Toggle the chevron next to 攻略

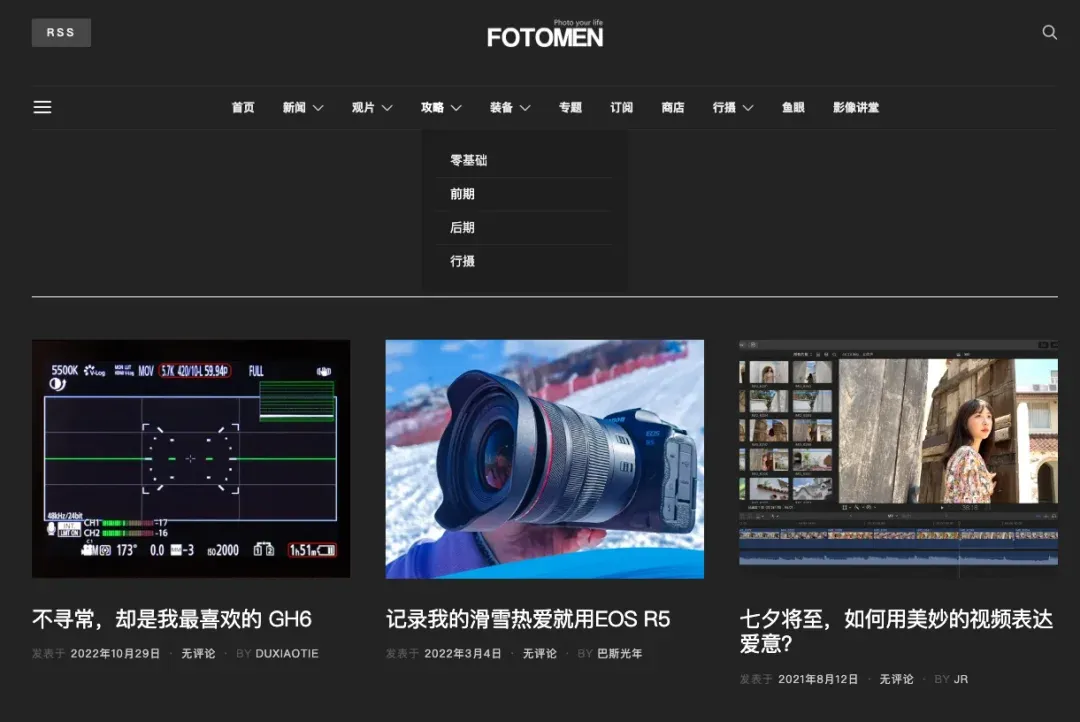pyautogui.click(x=456, y=108)
